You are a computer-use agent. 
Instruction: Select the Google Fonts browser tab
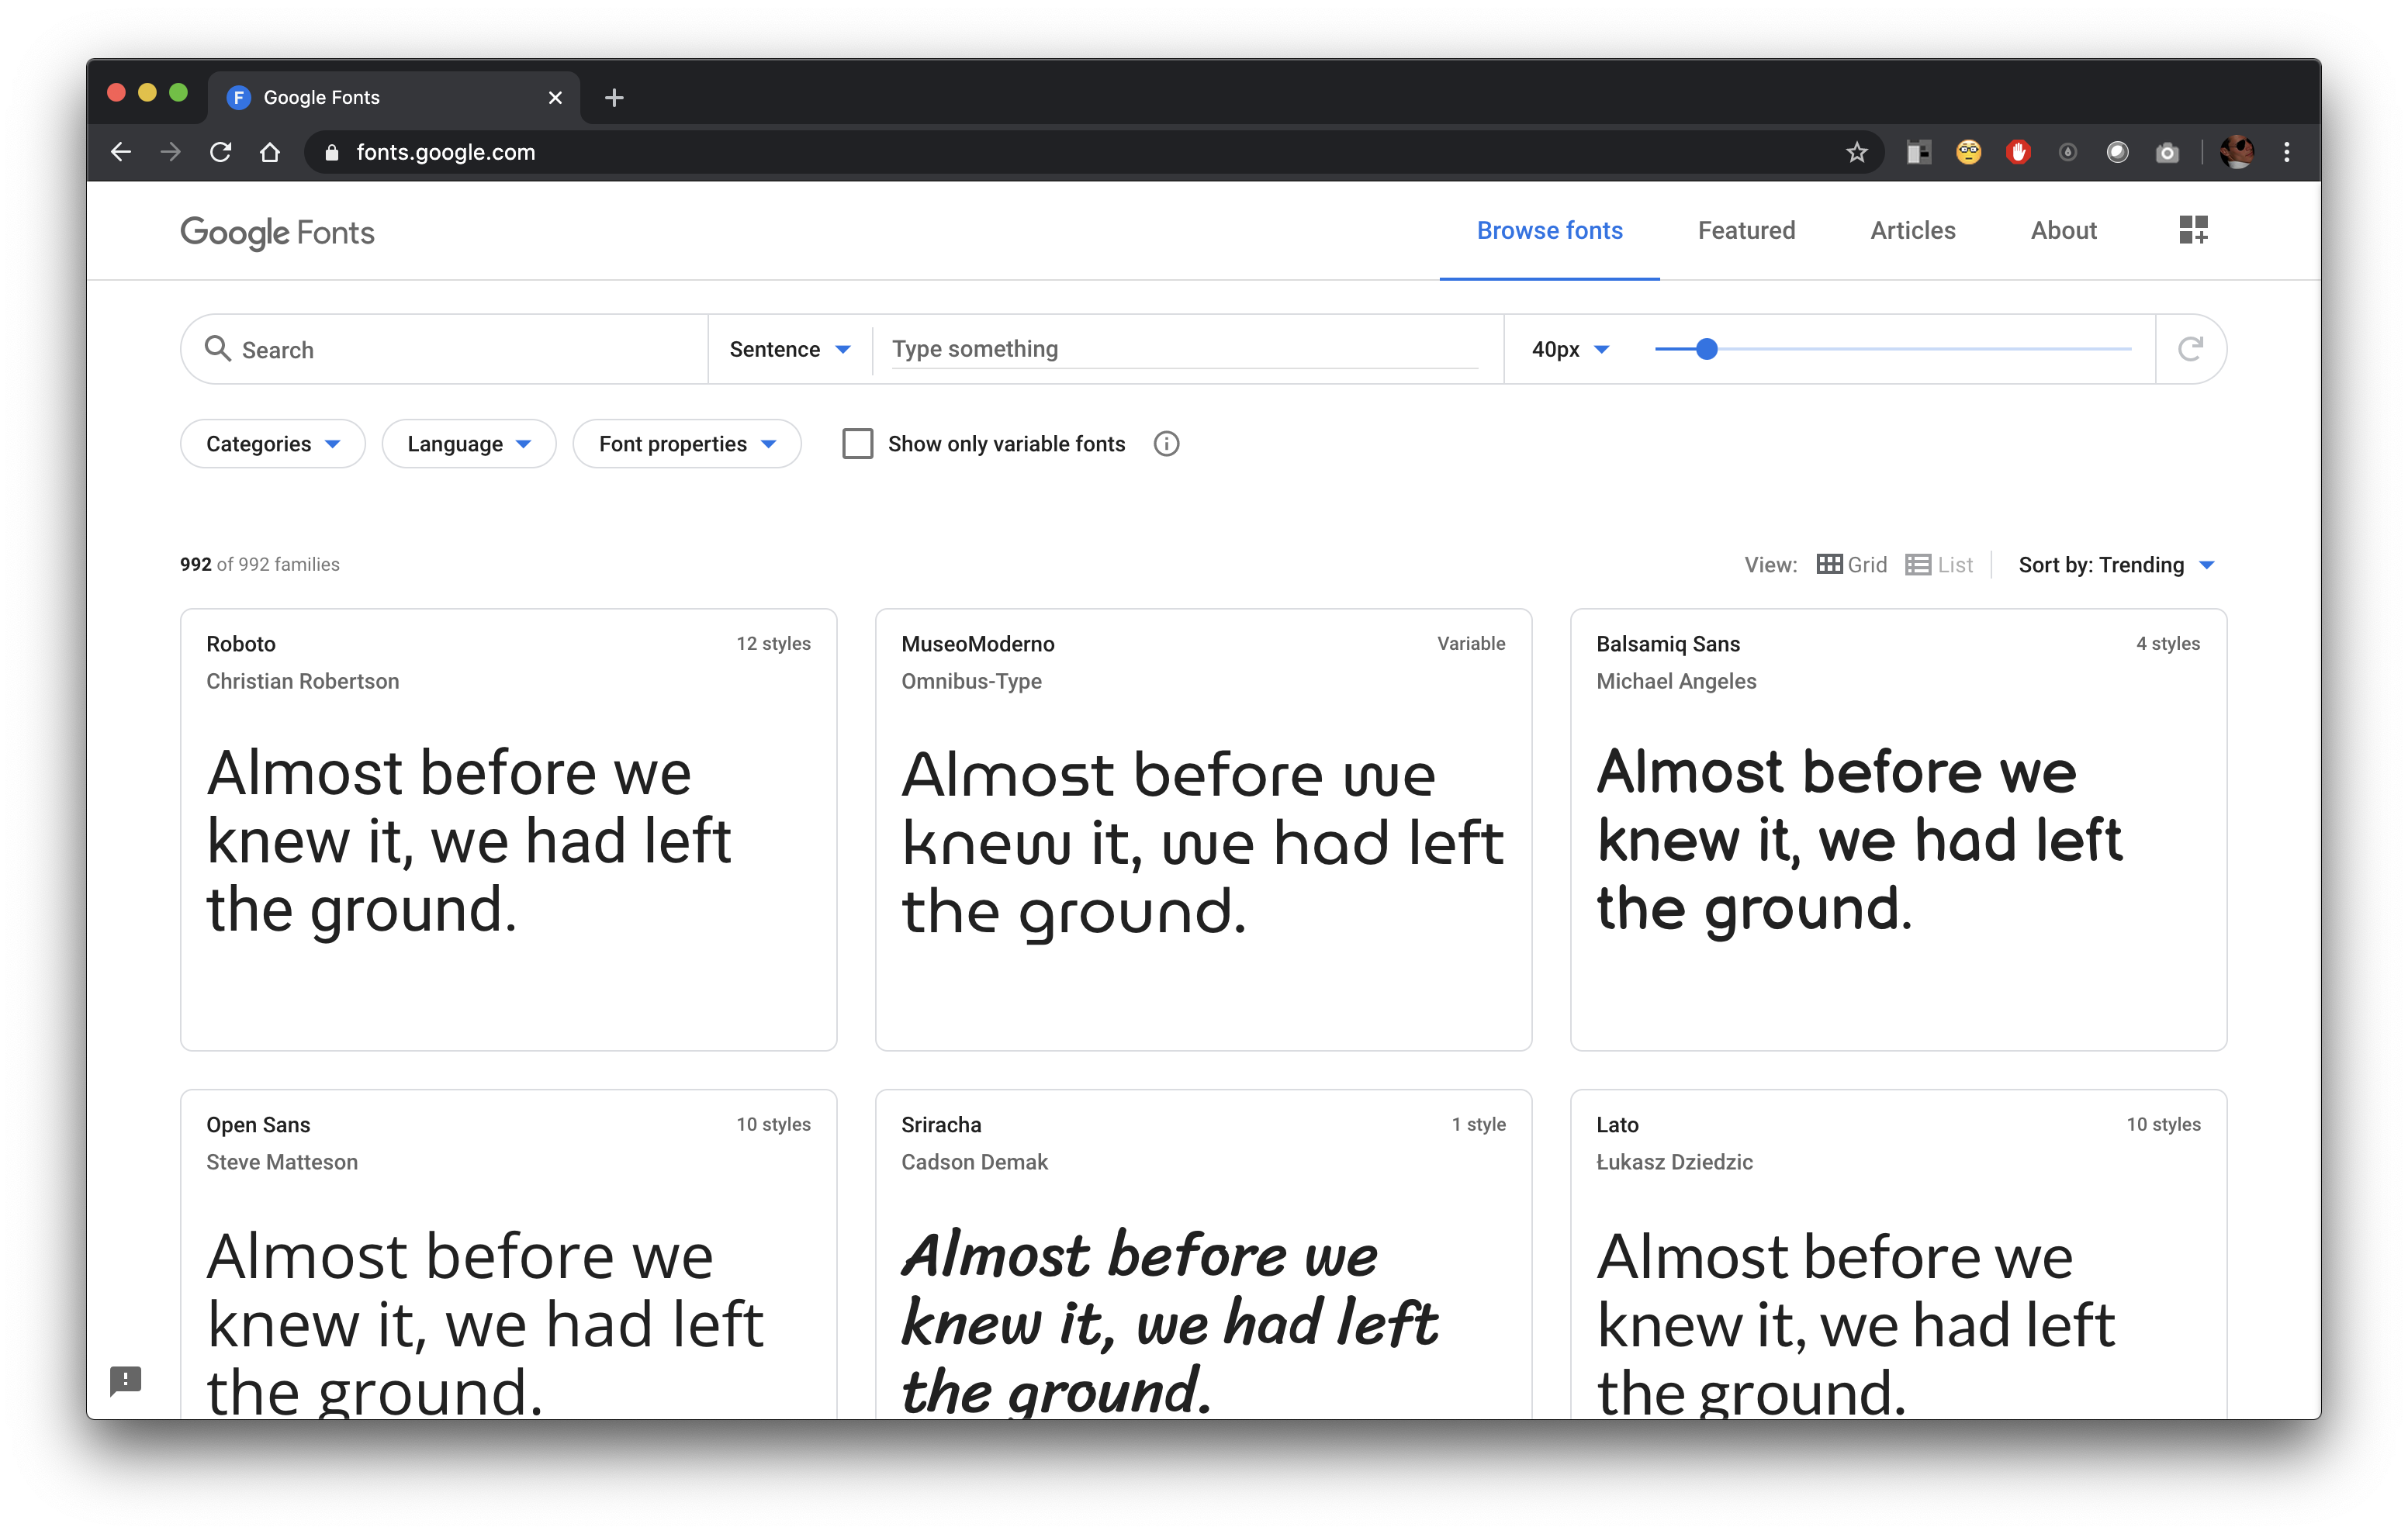click(394, 97)
